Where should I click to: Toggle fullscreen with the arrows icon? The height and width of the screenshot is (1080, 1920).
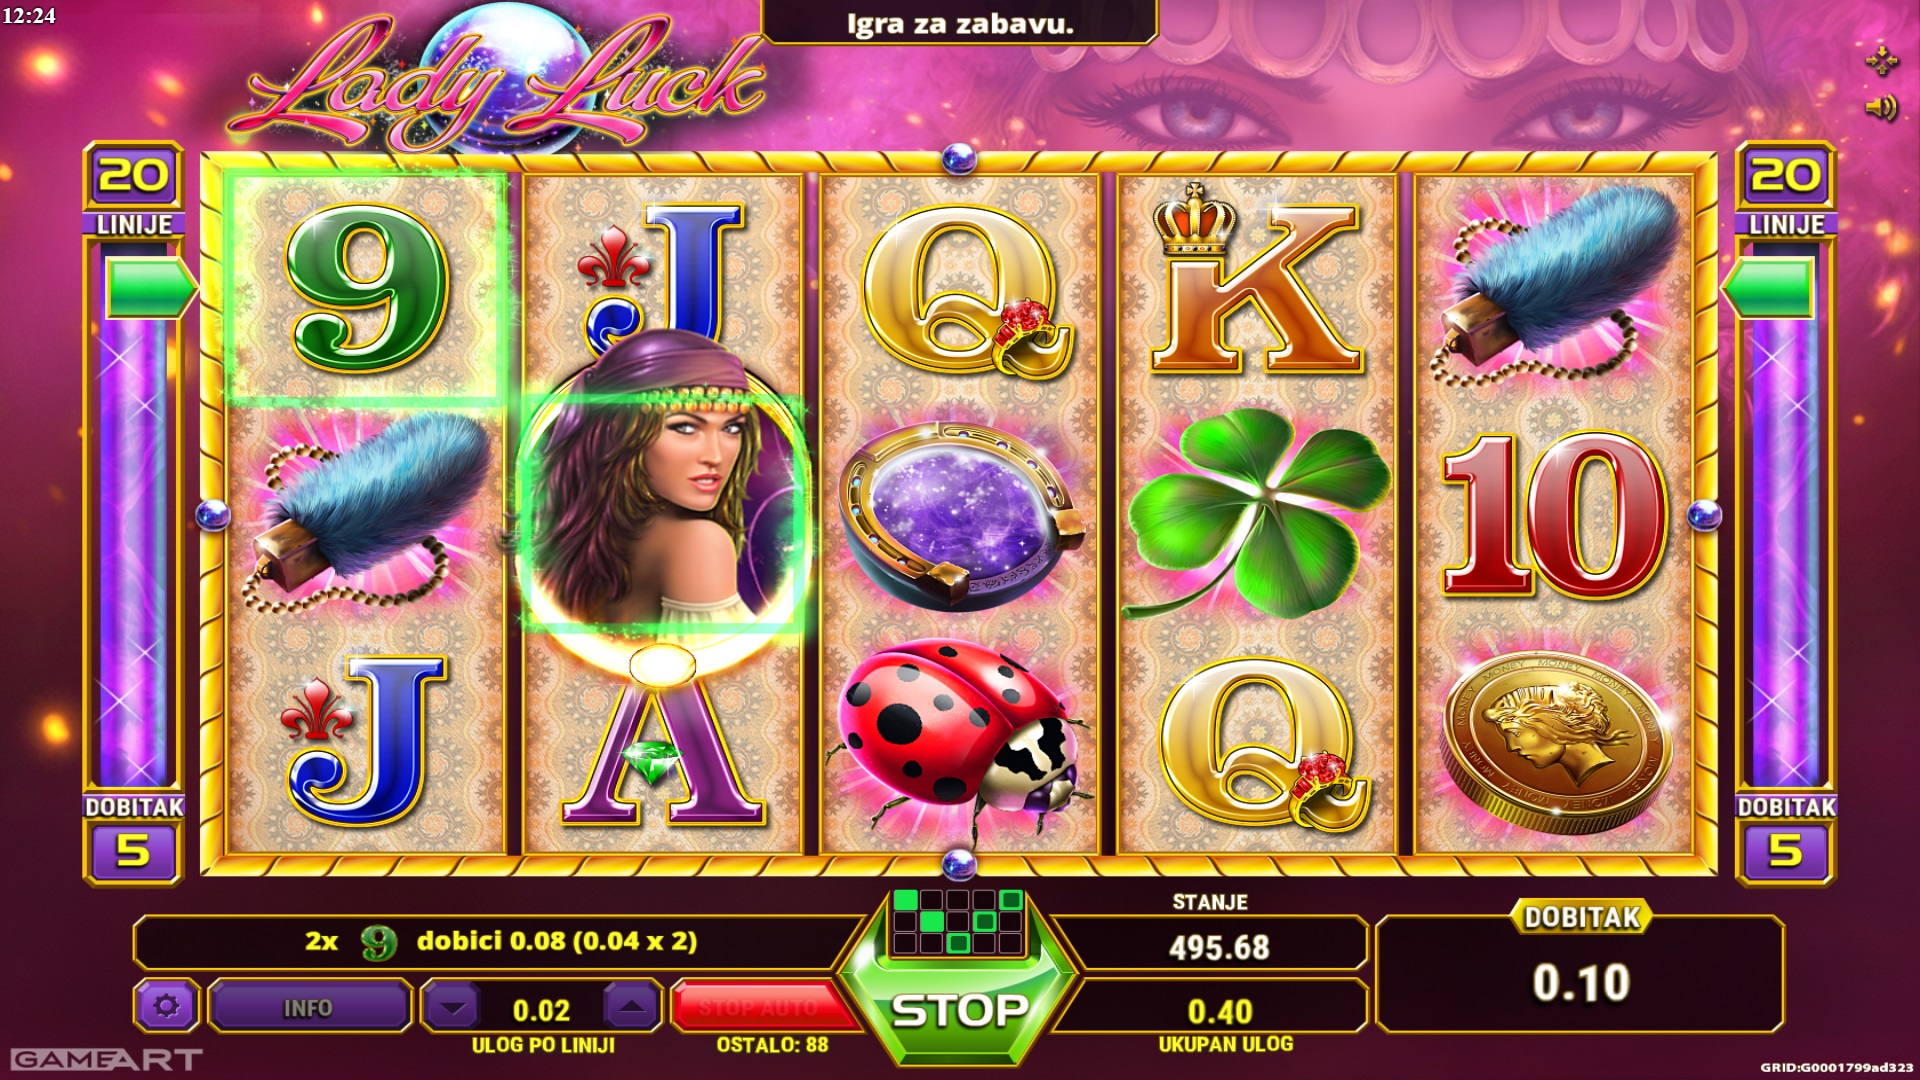[1881, 60]
